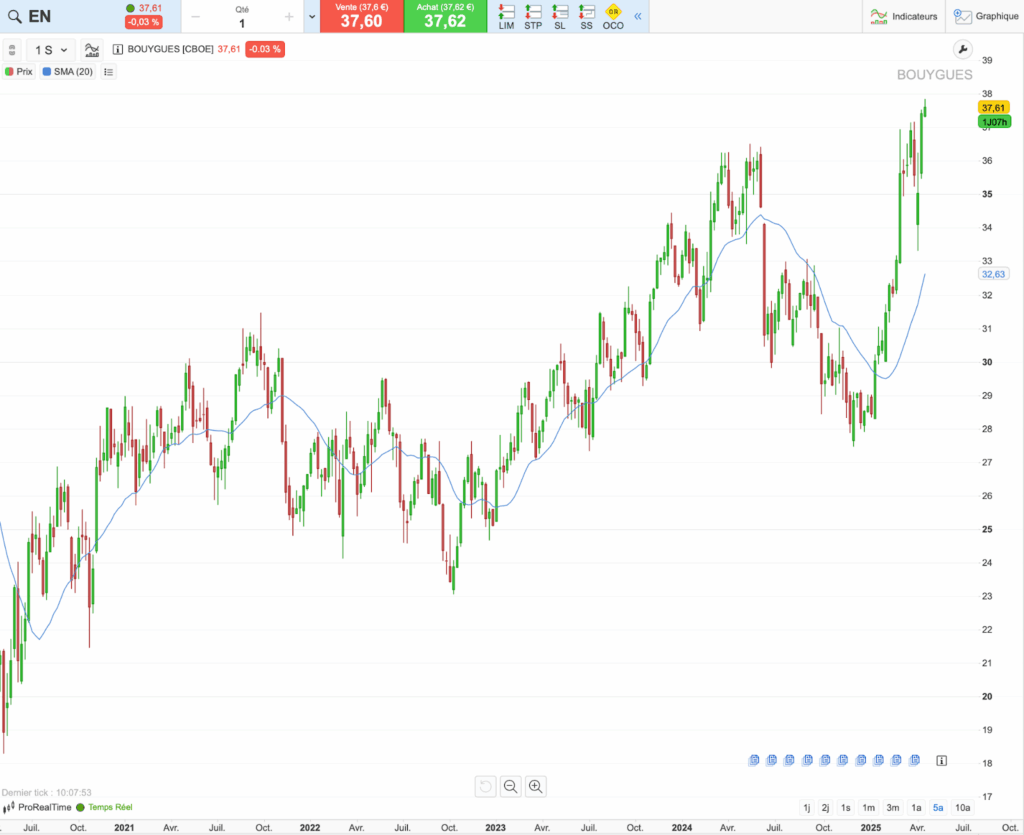Open the leftmost news document icon
This screenshot has height=835, width=1024.
[754, 760]
